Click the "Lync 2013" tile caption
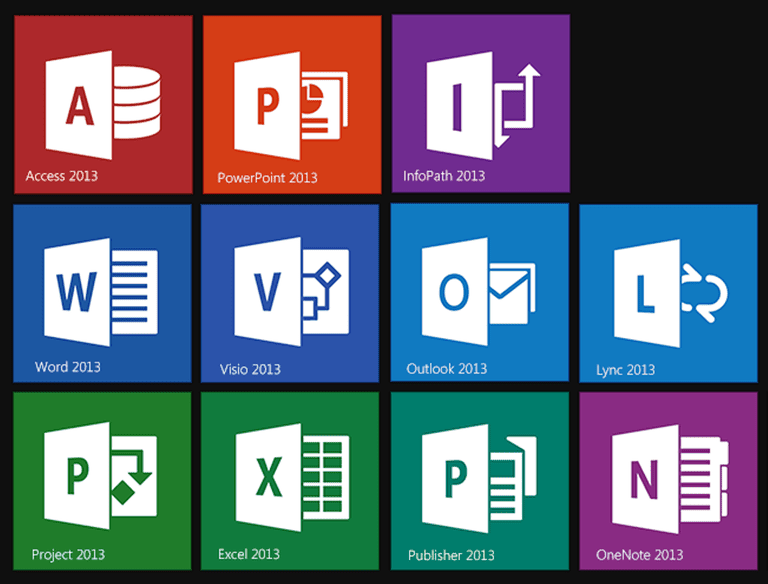The image size is (768, 584). (626, 370)
